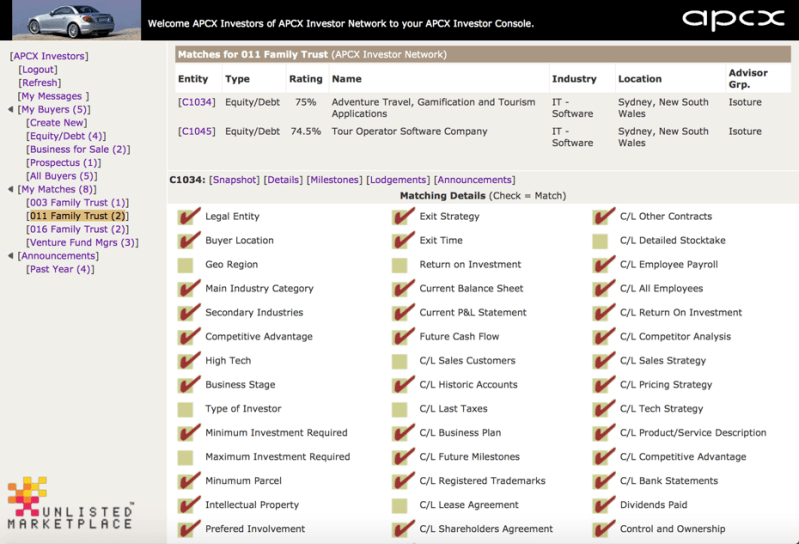Collapse the My Matches (8) tree arrow
Viewport: 799px width, 544px height.
pyautogui.click(x=11, y=189)
